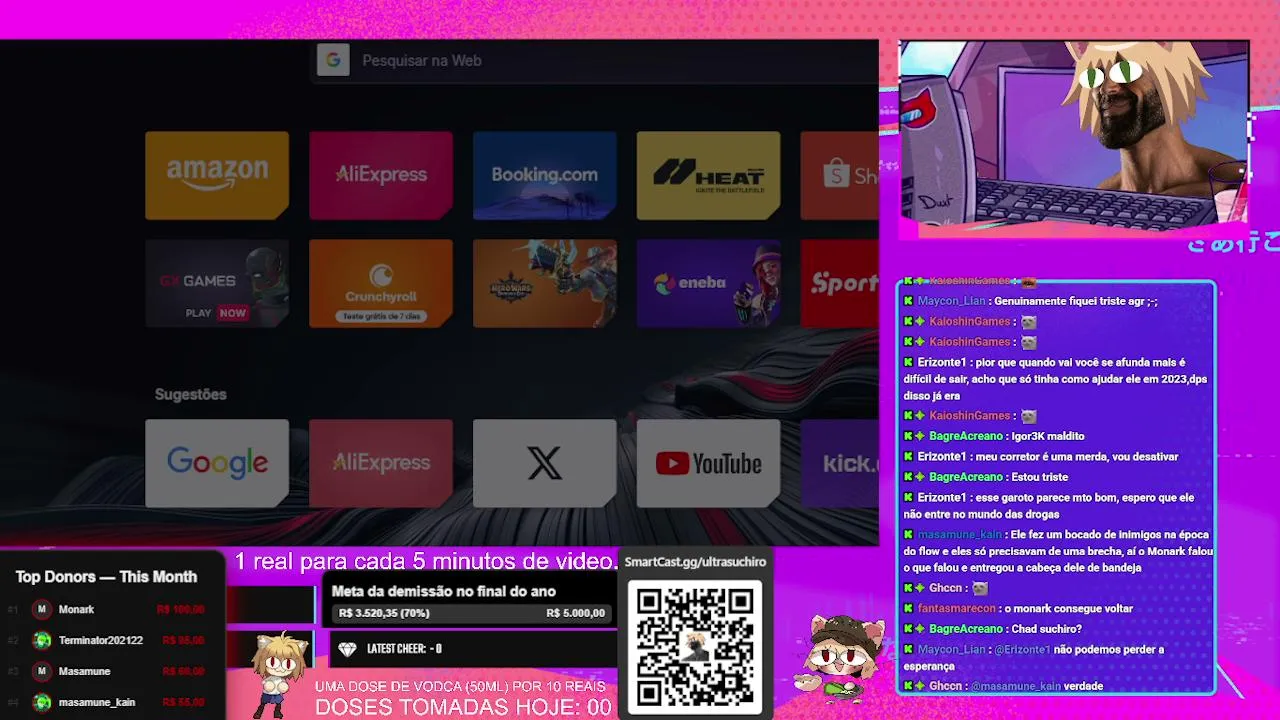Click the SmartCast QR code
Image resolution: width=1280 pixels, height=720 pixels.
(695, 645)
